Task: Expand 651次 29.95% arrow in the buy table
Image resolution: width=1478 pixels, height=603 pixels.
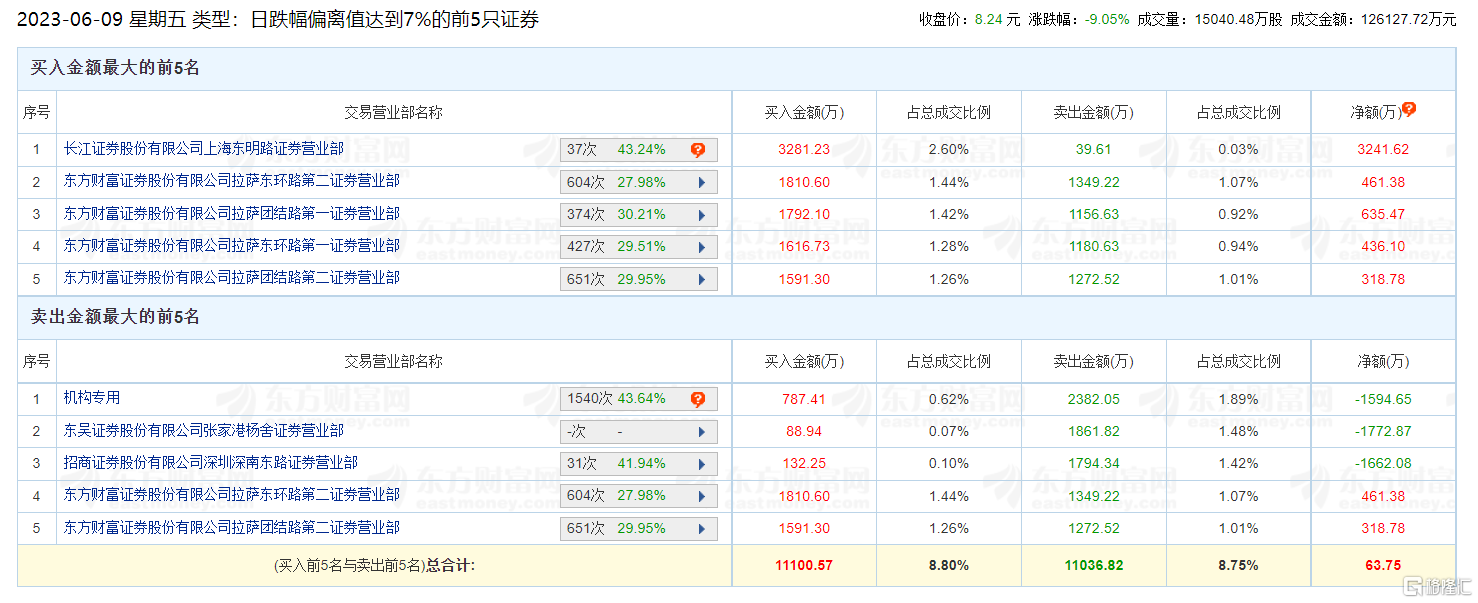Action: pyautogui.click(x=702, y=280)
